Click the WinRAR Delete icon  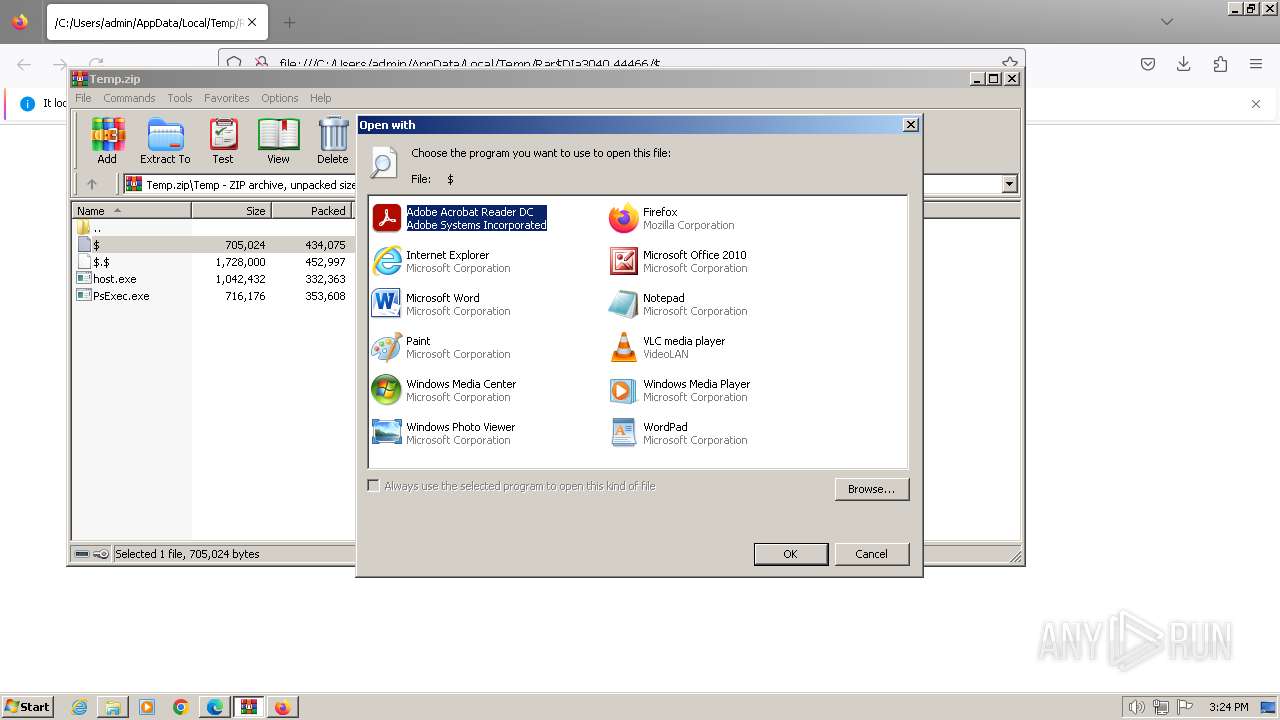[332, 141]
